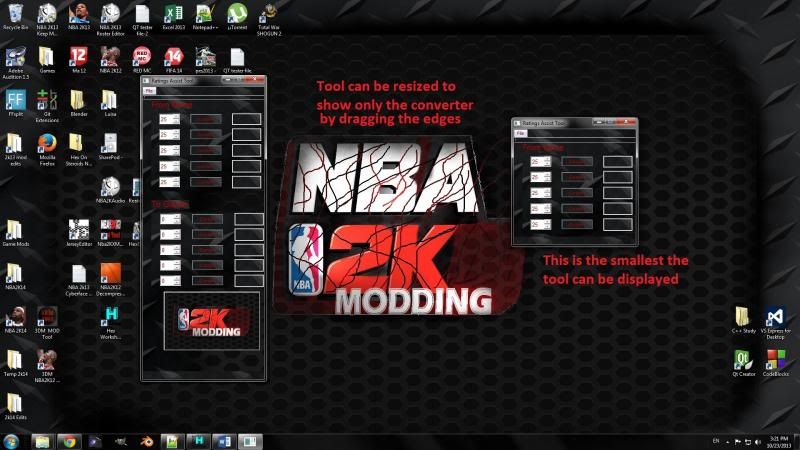Open the File menu in the taller Ratings Assist Tool window
Image resolution: width=800 pixels, height=450 pixels.
coord(149,91)
